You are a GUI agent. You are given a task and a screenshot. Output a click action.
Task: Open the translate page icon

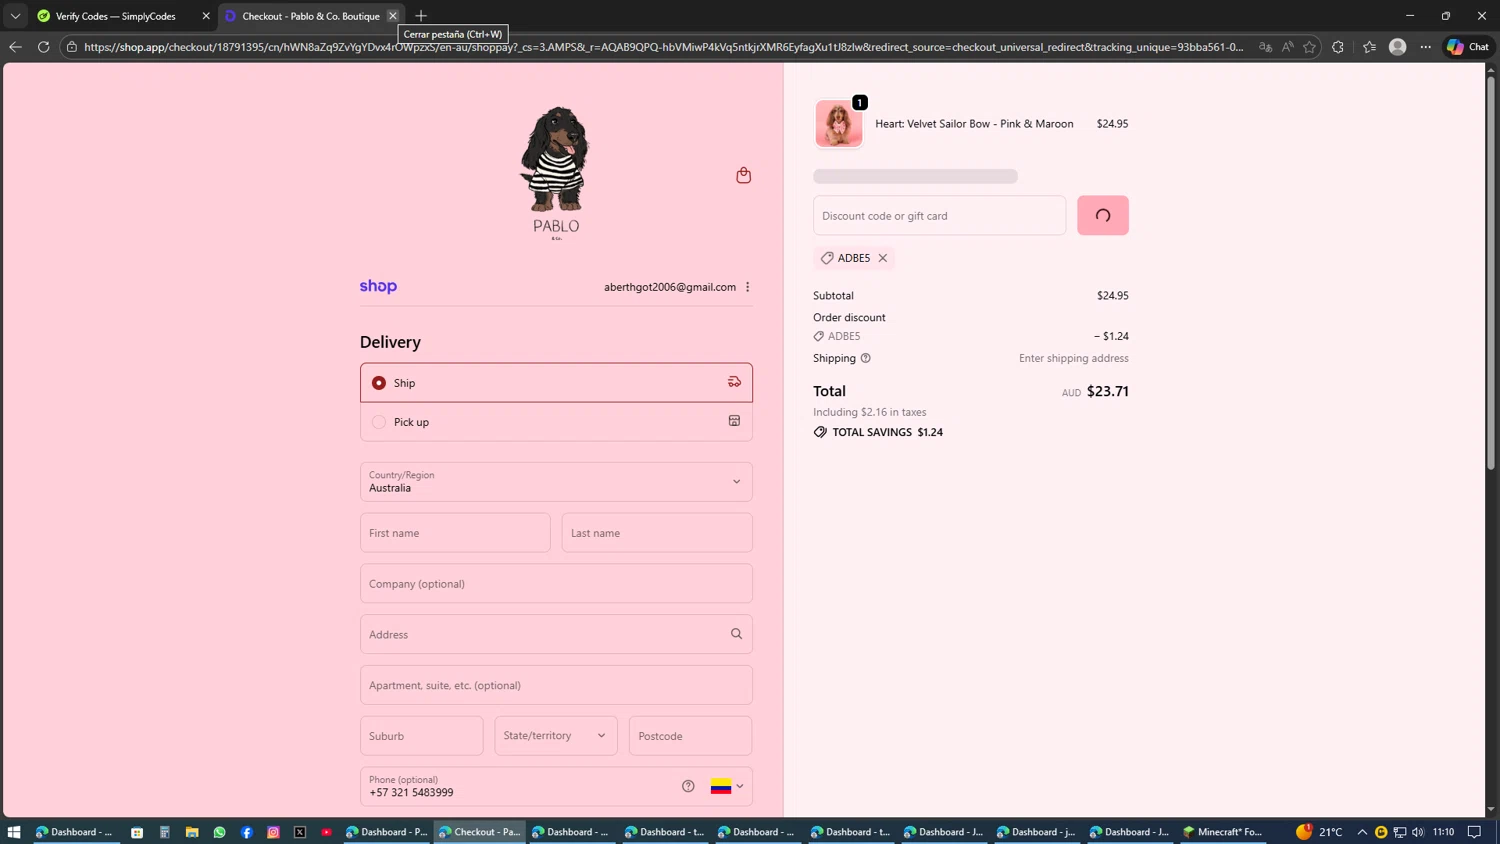(1265, 47)
